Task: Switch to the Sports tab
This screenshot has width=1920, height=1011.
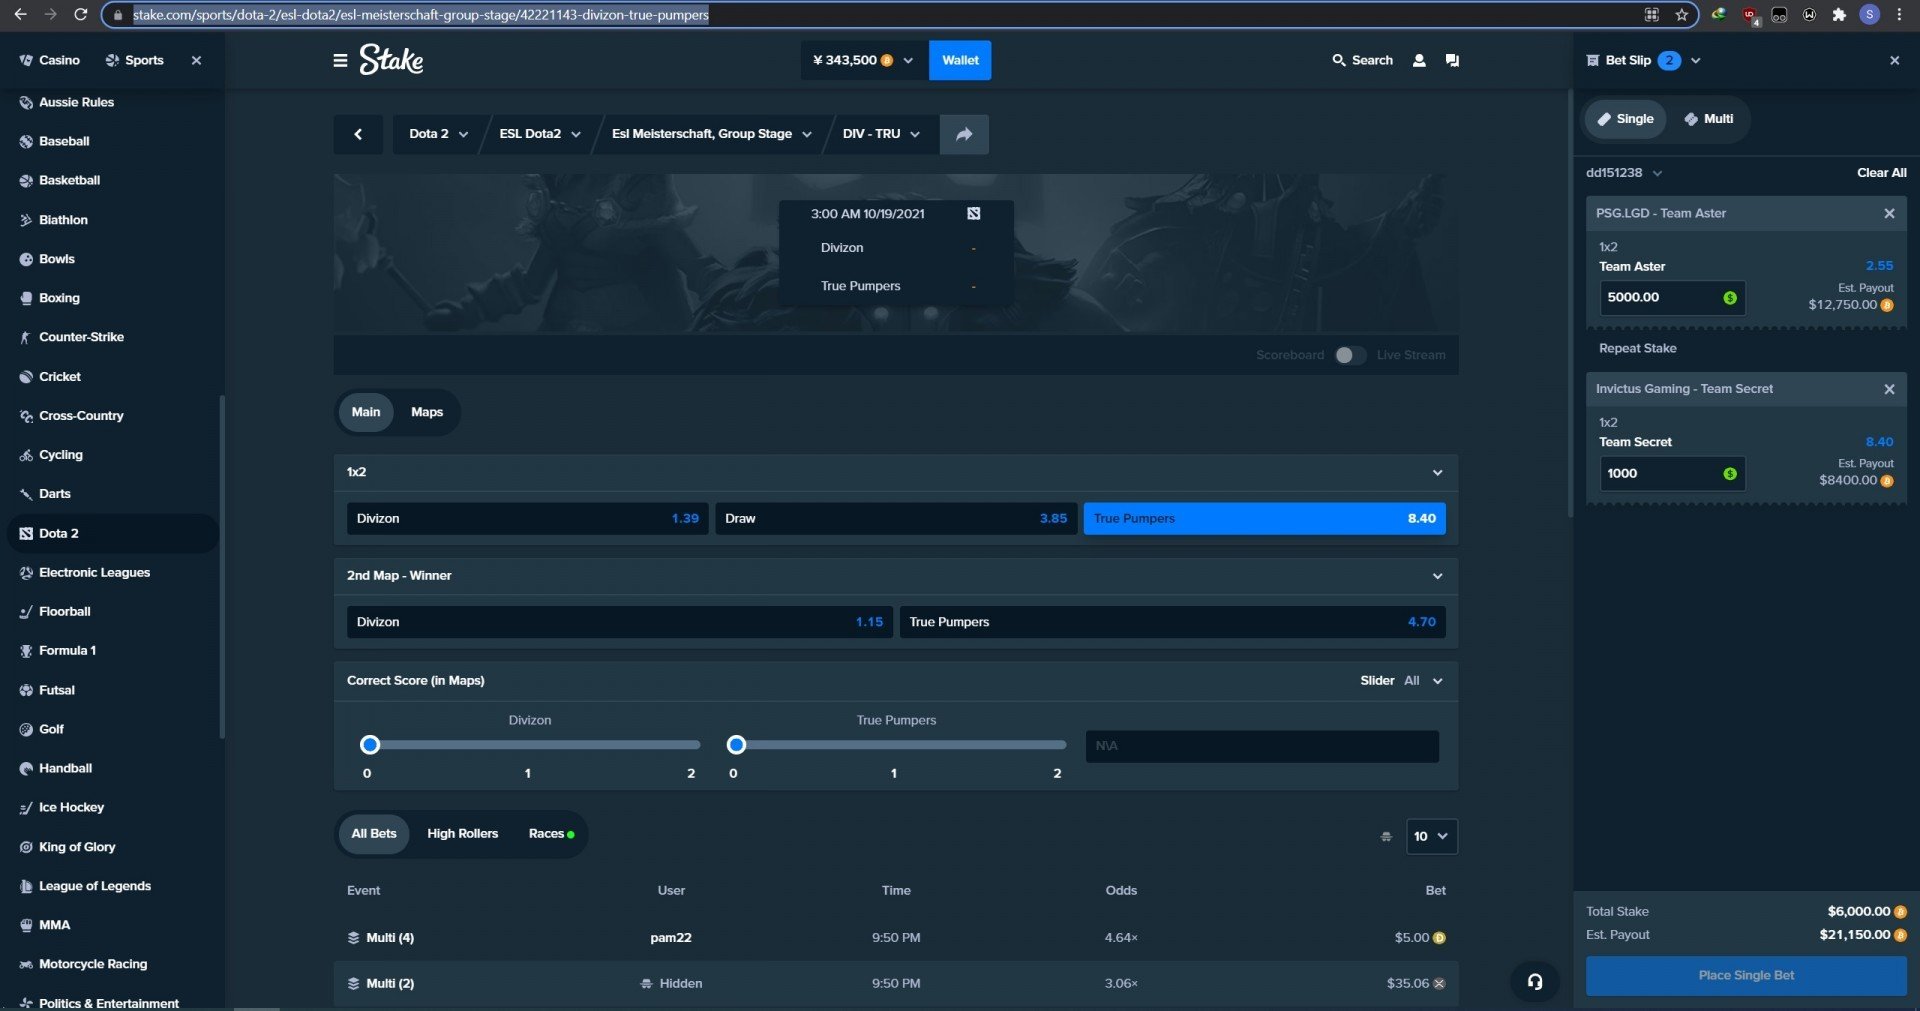Action: 134,61
